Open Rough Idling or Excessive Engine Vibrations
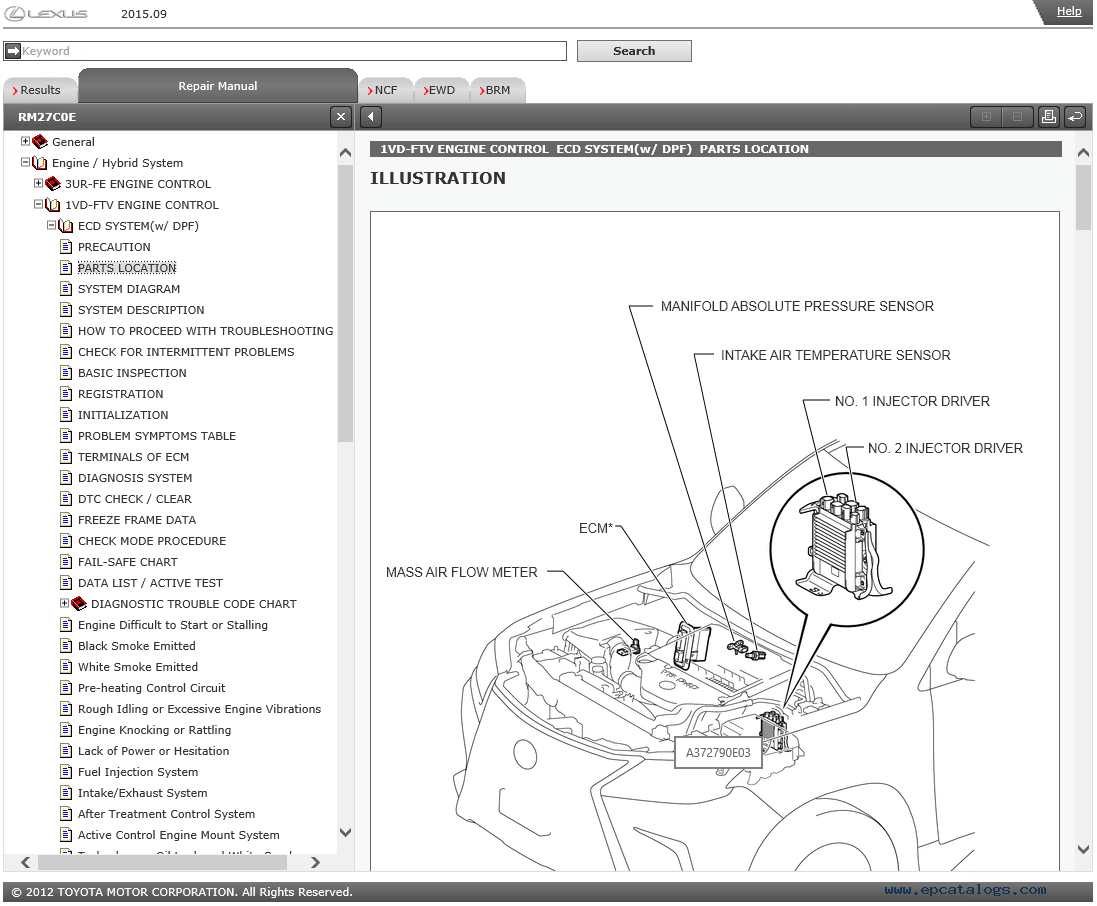This screenshot has width=1097, height=906. (x=199, y=709)
